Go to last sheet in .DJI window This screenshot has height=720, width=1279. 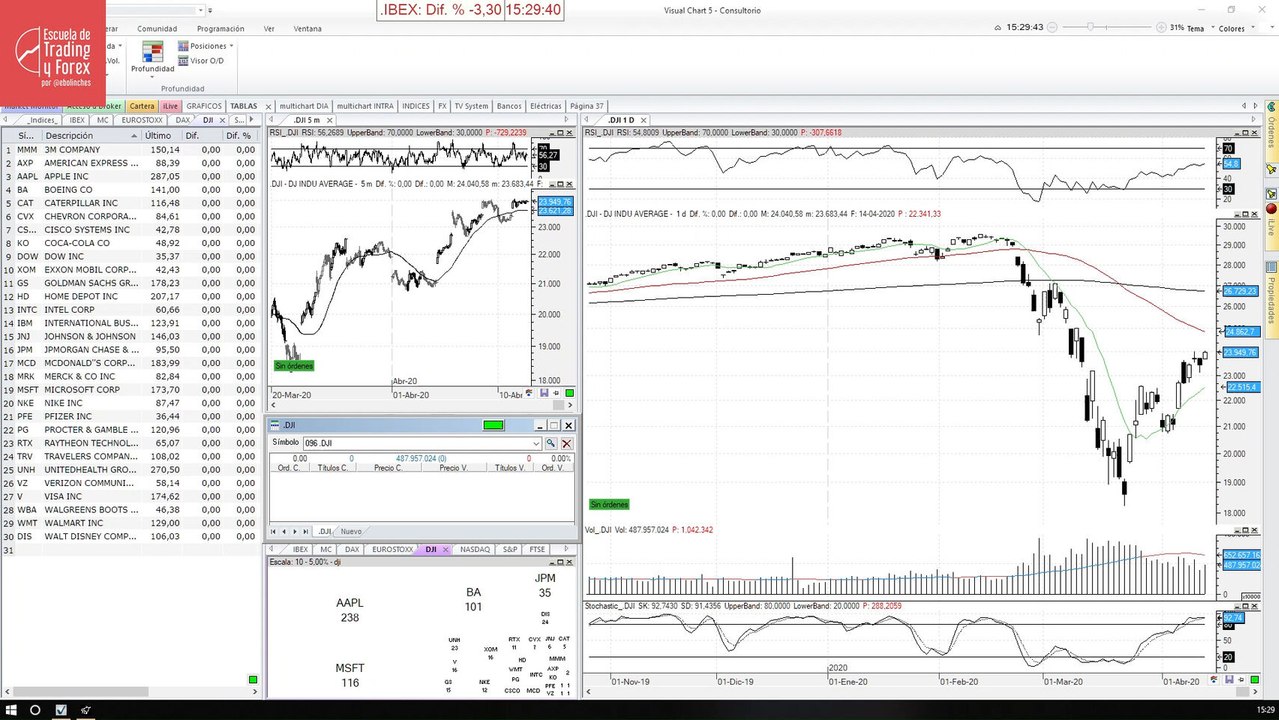304,532
